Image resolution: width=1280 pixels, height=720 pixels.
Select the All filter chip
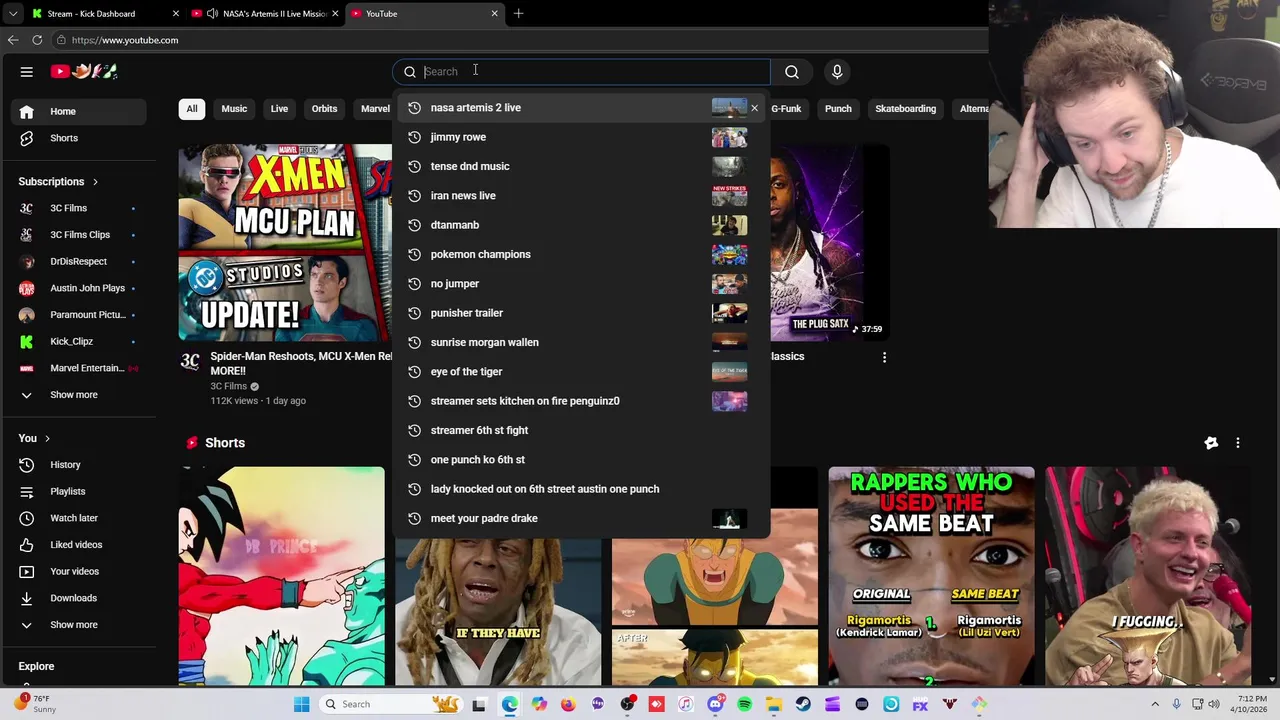pos(192,109)
